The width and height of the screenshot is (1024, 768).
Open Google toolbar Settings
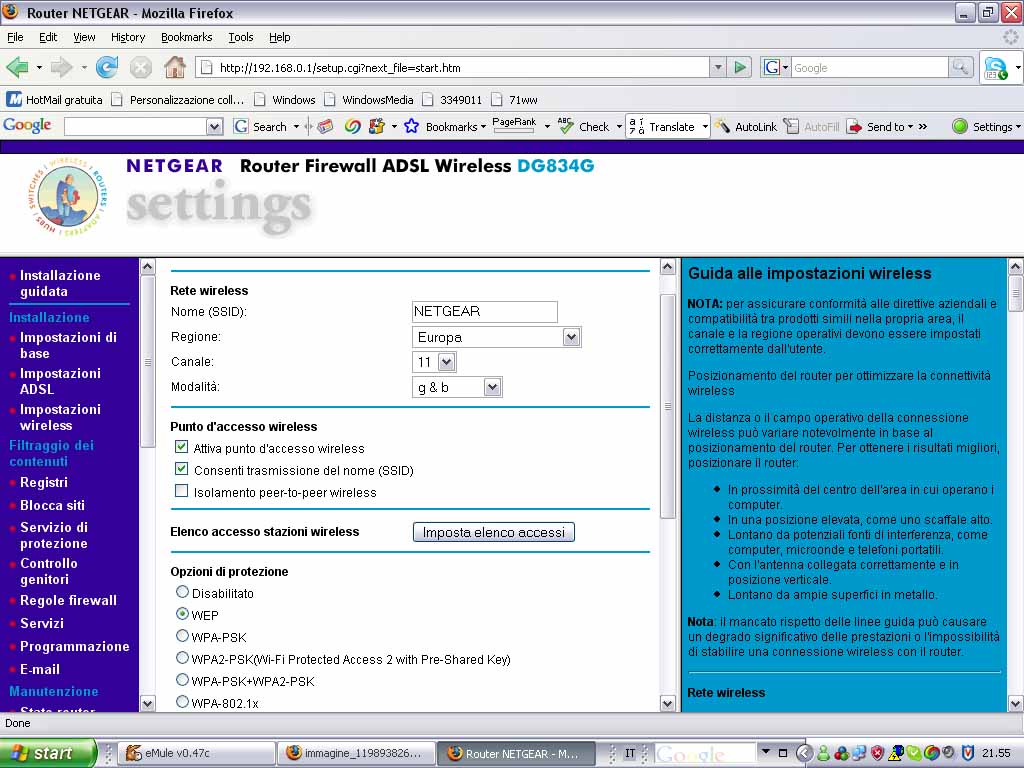pyautogui.click(x=983, y=127)
